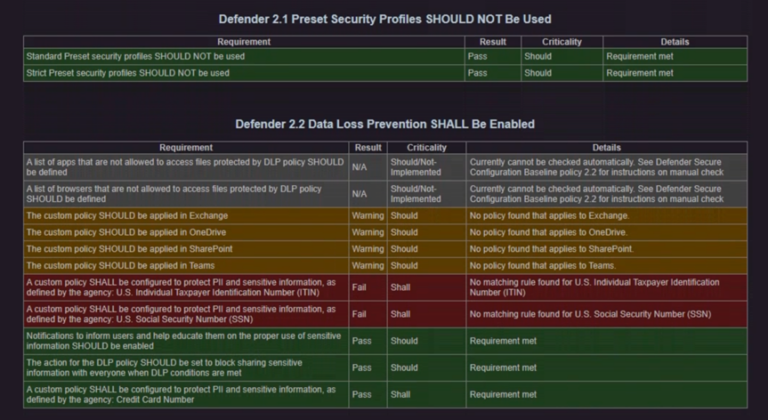The image size is (768, 420).
Task: Click 'No policy found that applies to SharePoint' details
Action: click(549, 249)
